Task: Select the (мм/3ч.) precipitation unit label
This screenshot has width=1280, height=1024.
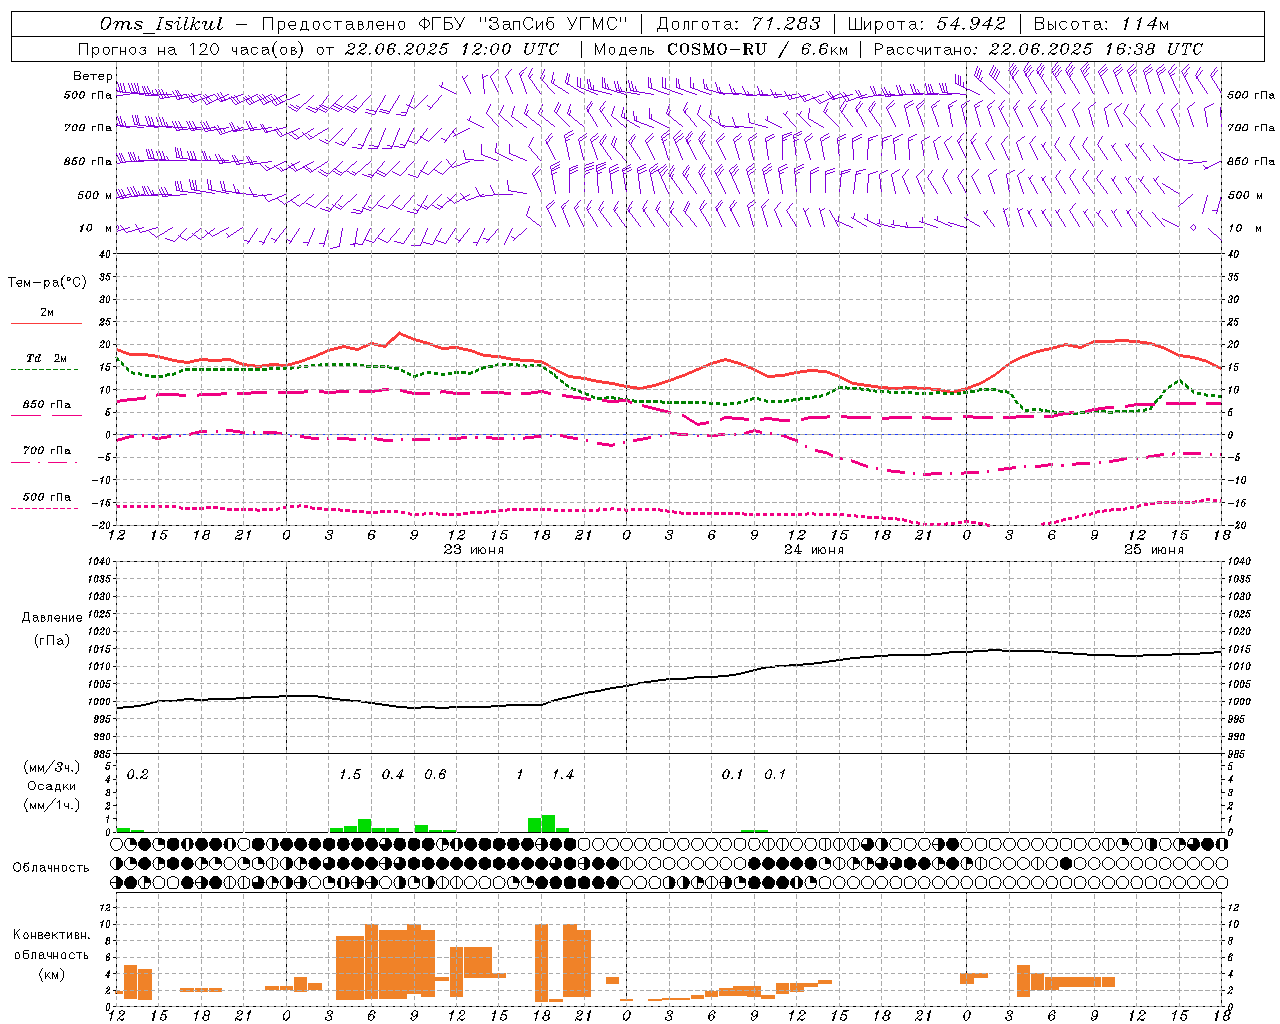Action: click(51, 768)
